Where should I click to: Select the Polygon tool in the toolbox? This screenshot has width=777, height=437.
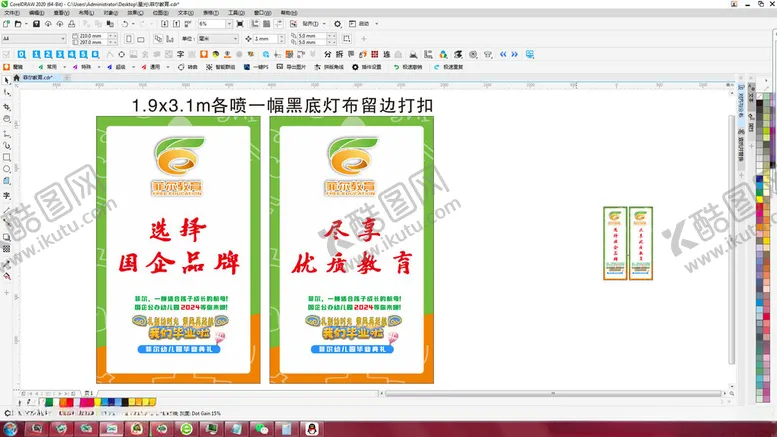6,181
